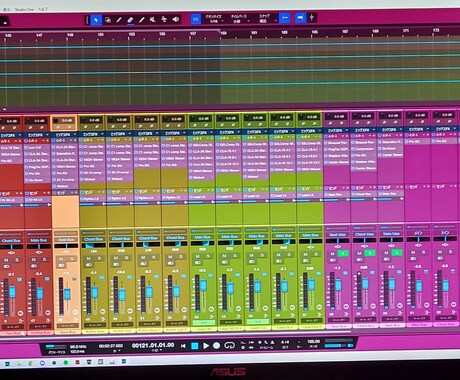The image size is (460, 380).
Task: Click the 105.00 tempo field
Action: point(314,342)
